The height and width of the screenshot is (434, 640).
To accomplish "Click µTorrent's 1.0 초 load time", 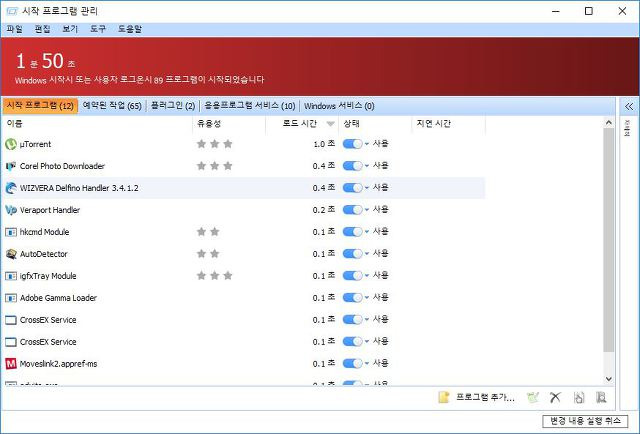I will (x=324, y=144).
